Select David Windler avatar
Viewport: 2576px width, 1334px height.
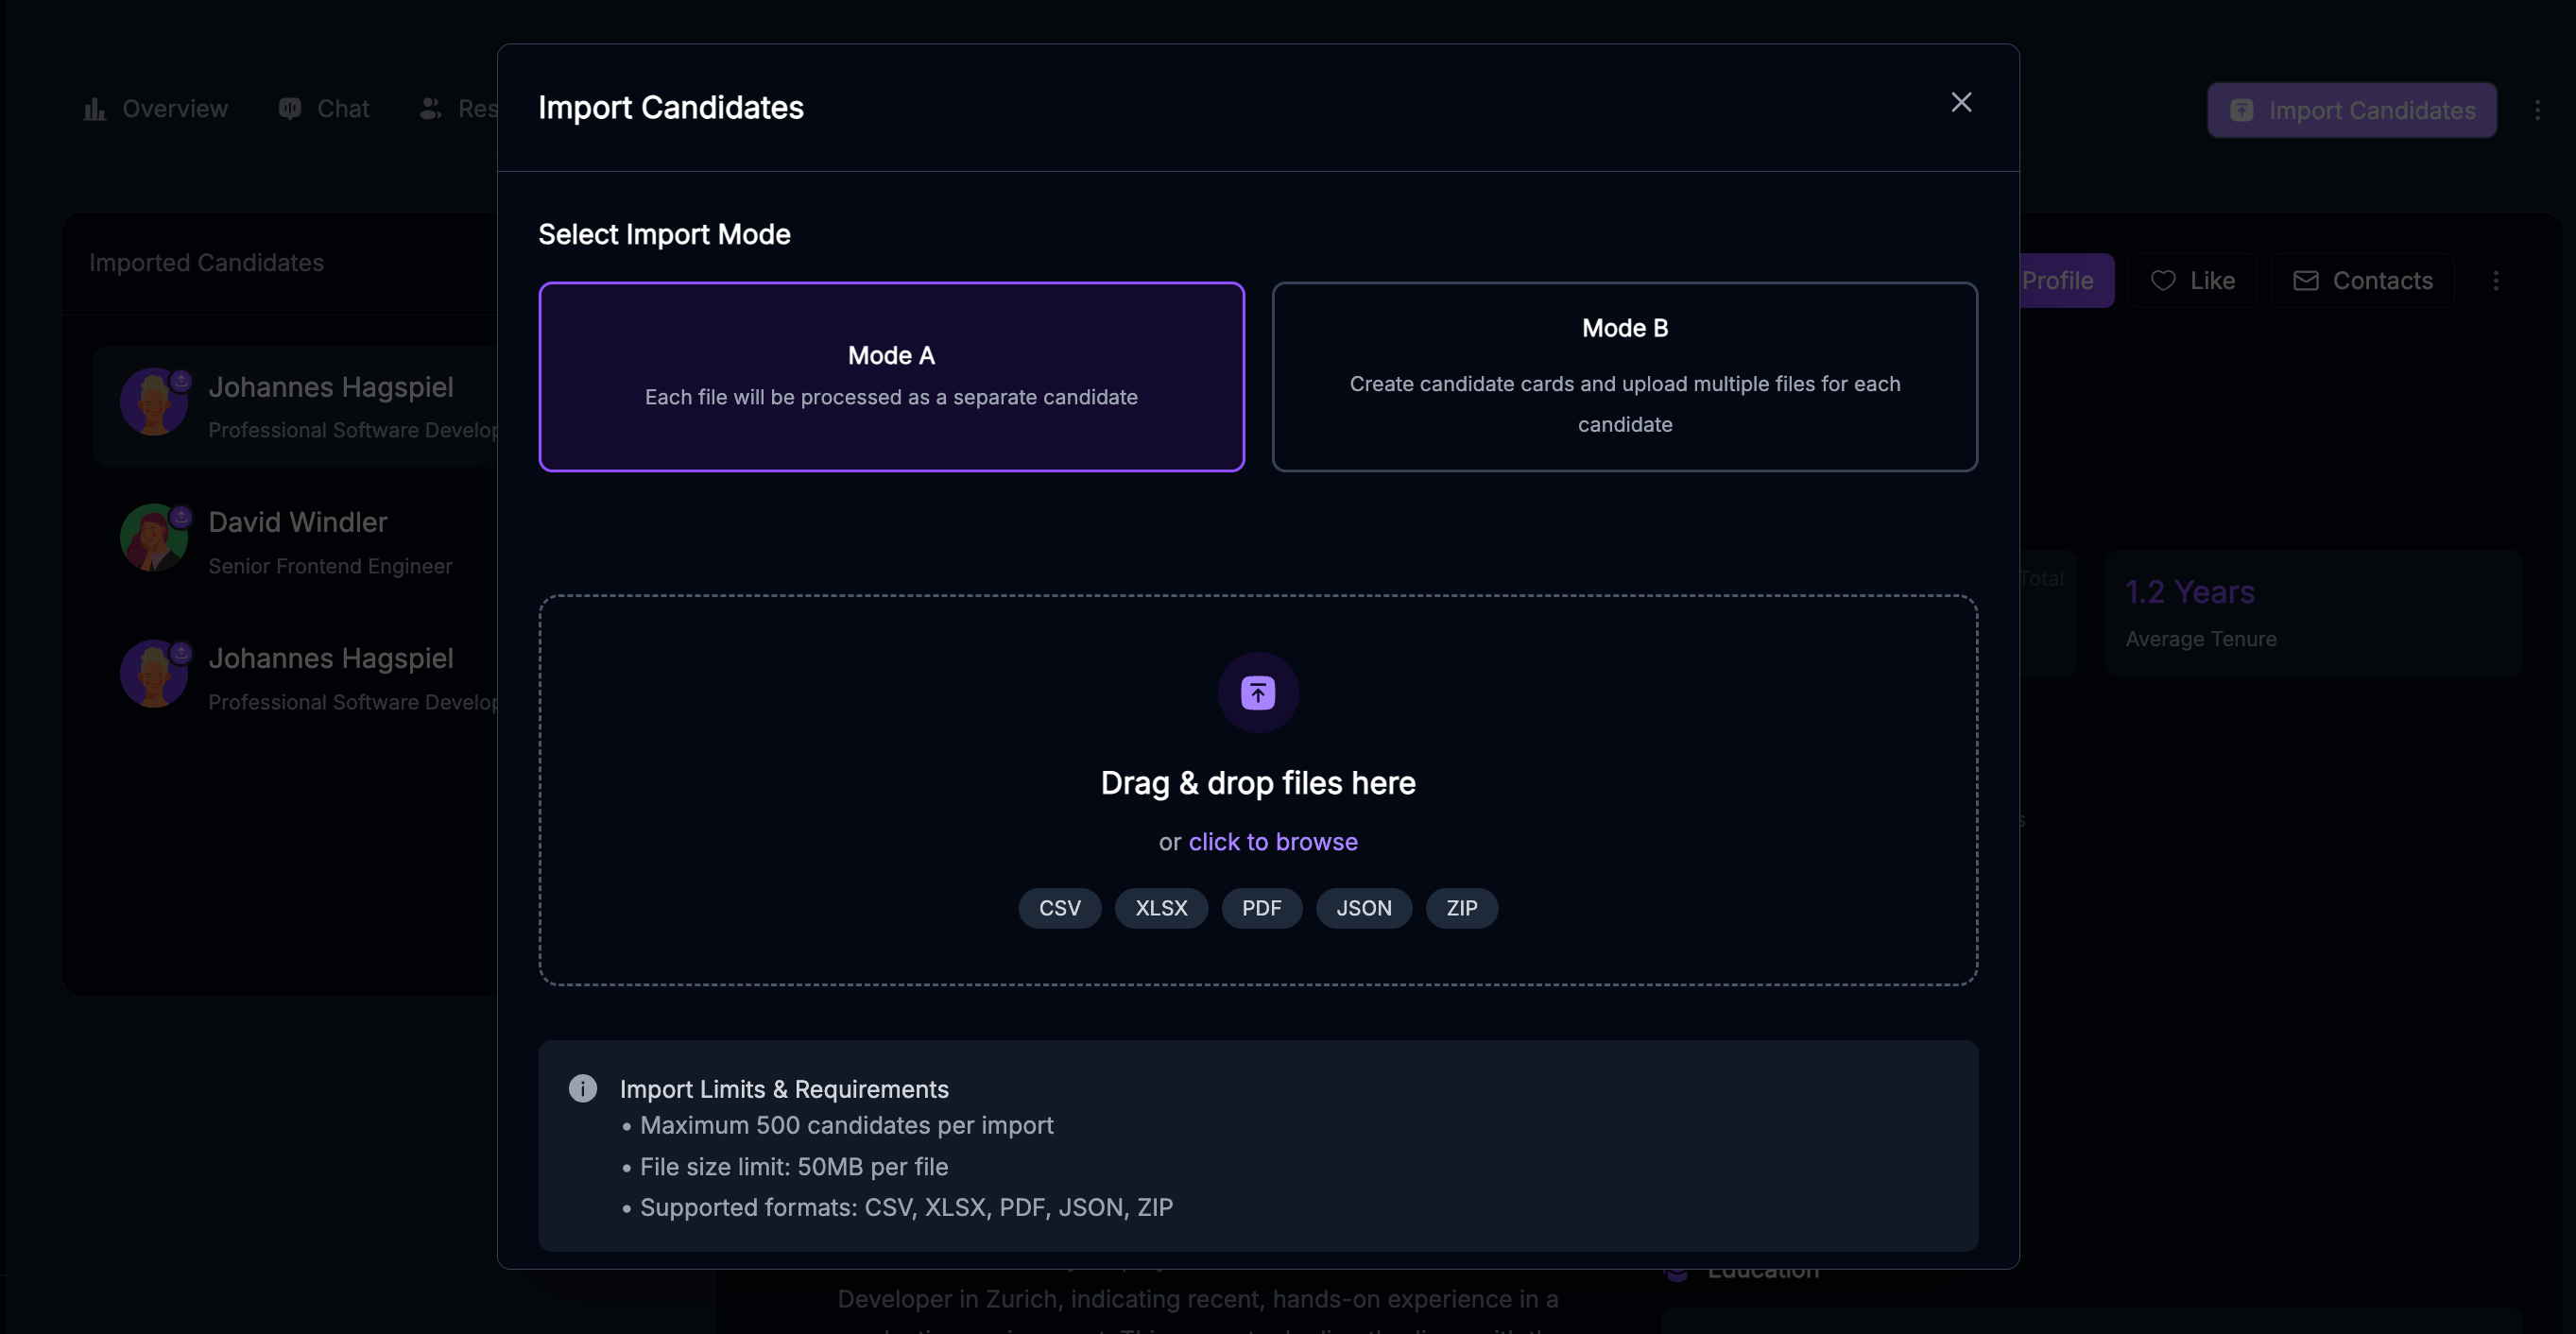click(x=153, y=538)
